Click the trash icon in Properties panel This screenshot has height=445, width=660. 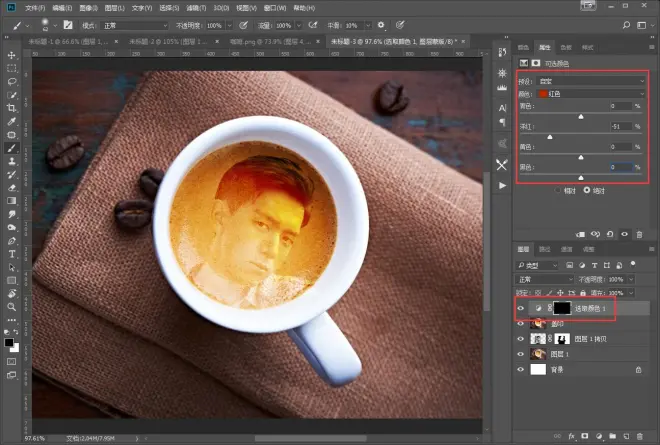[x=639, y=234]
